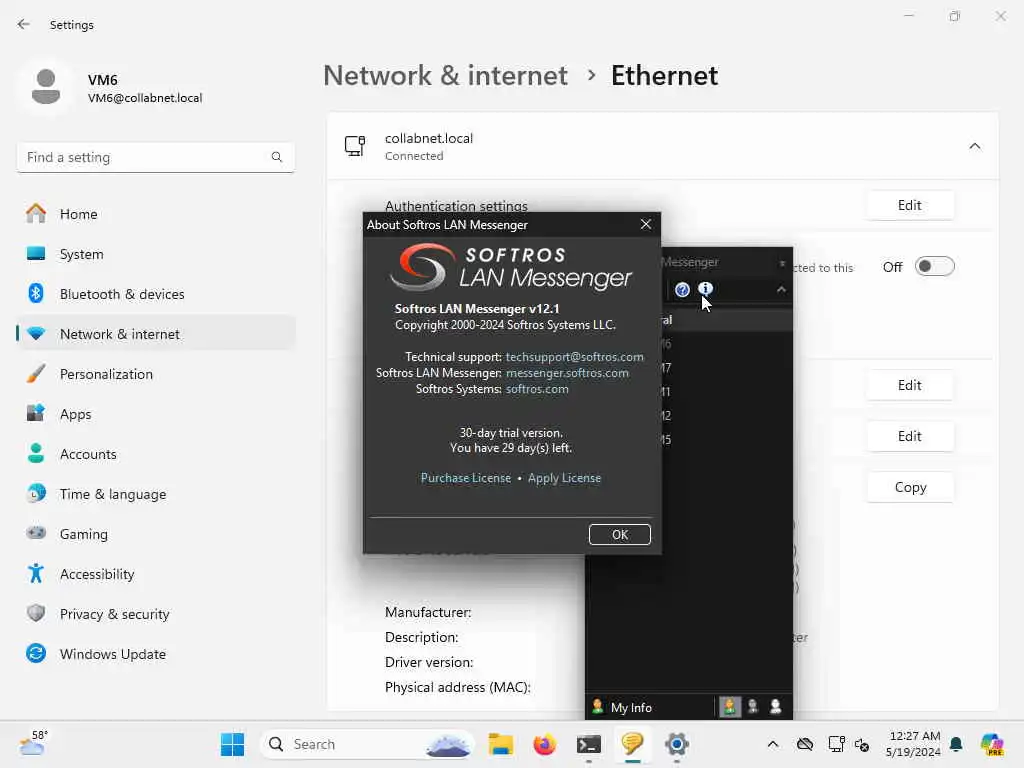Open the Windows Start menu
The width and height of the screenshot is (1024, 768).
tap(232, 744)
